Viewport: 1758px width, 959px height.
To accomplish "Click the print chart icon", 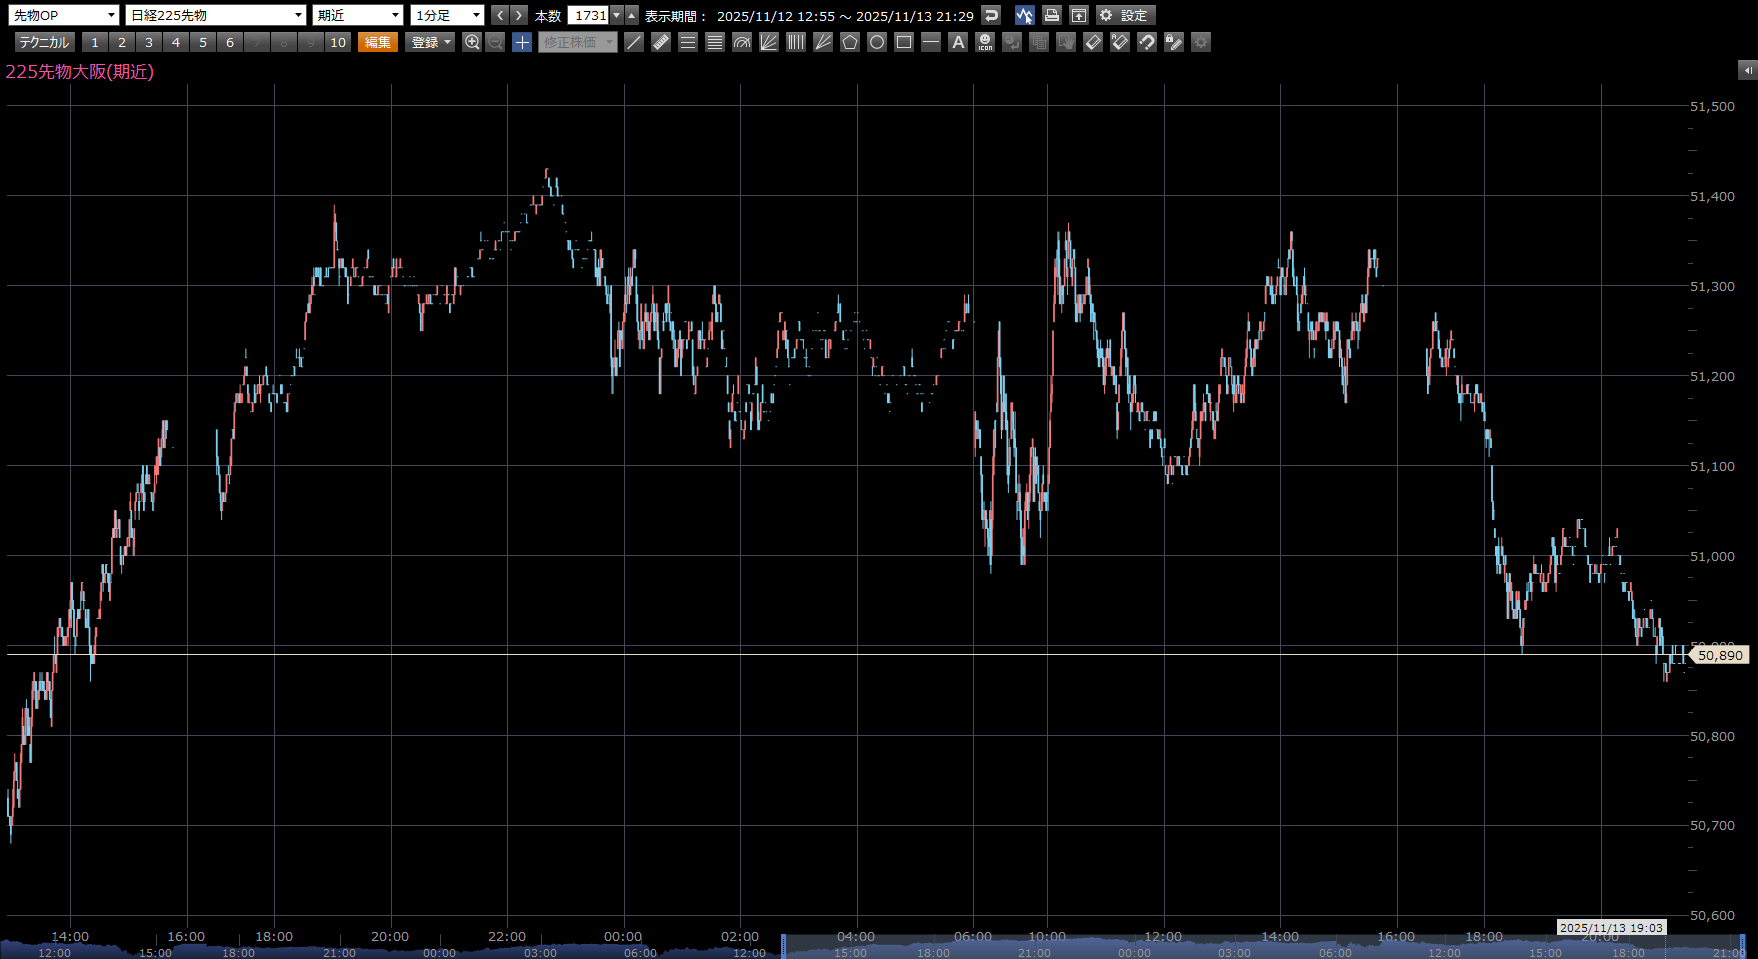I will (1052, 15).
